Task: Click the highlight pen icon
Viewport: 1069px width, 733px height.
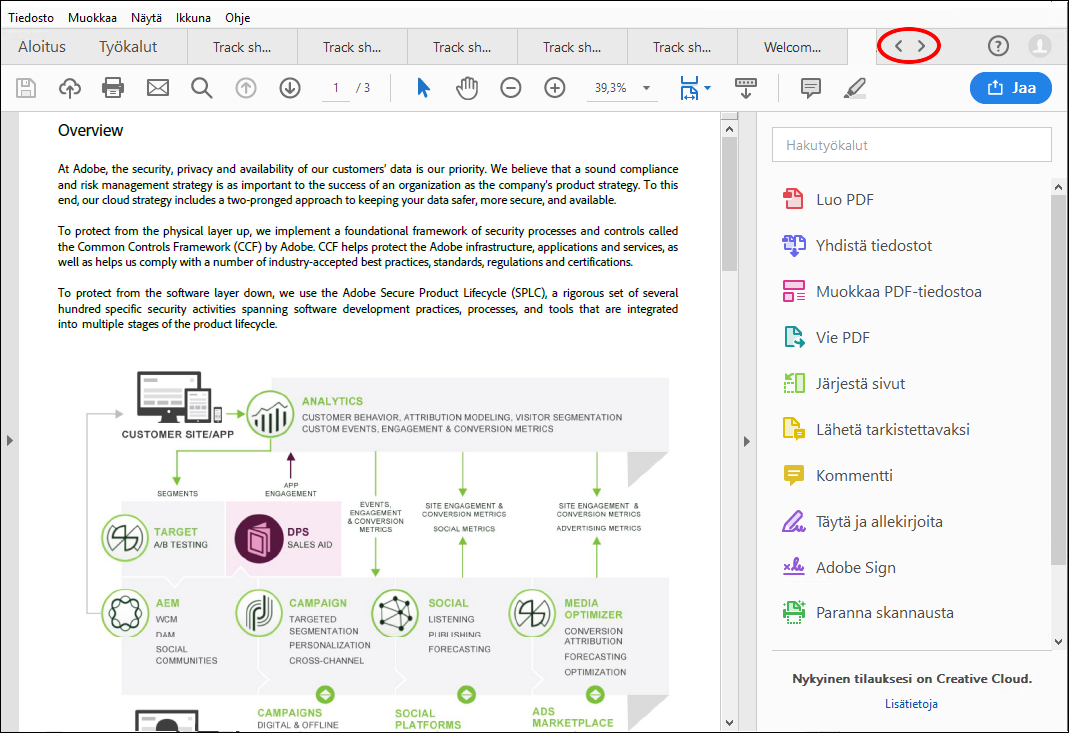Action: coord(855,88)
